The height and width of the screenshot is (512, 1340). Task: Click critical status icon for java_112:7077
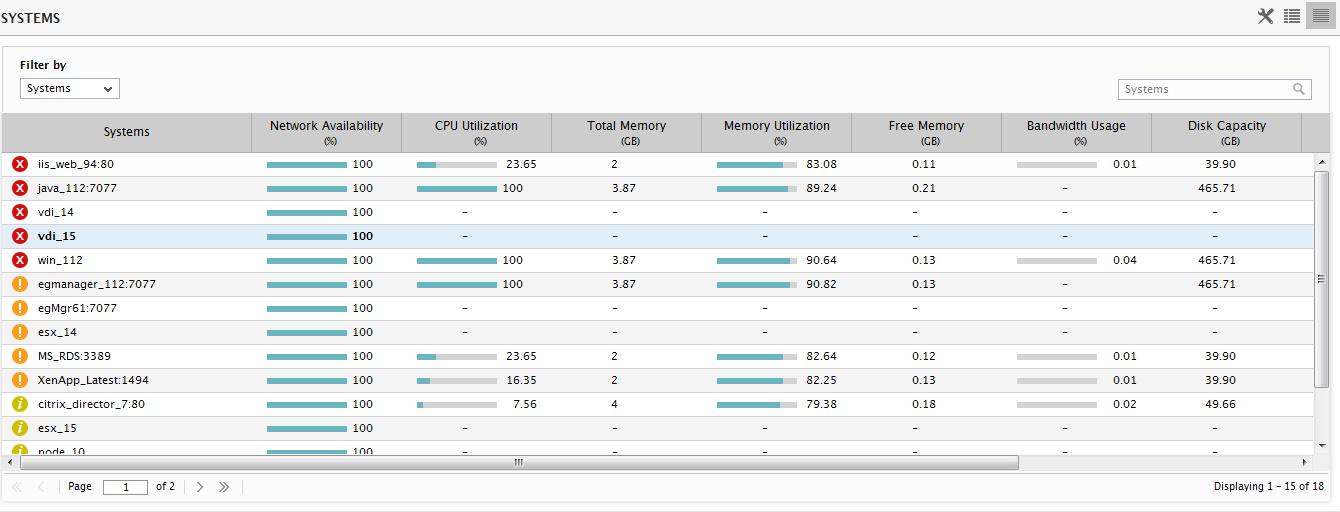(x=20, y=188)
